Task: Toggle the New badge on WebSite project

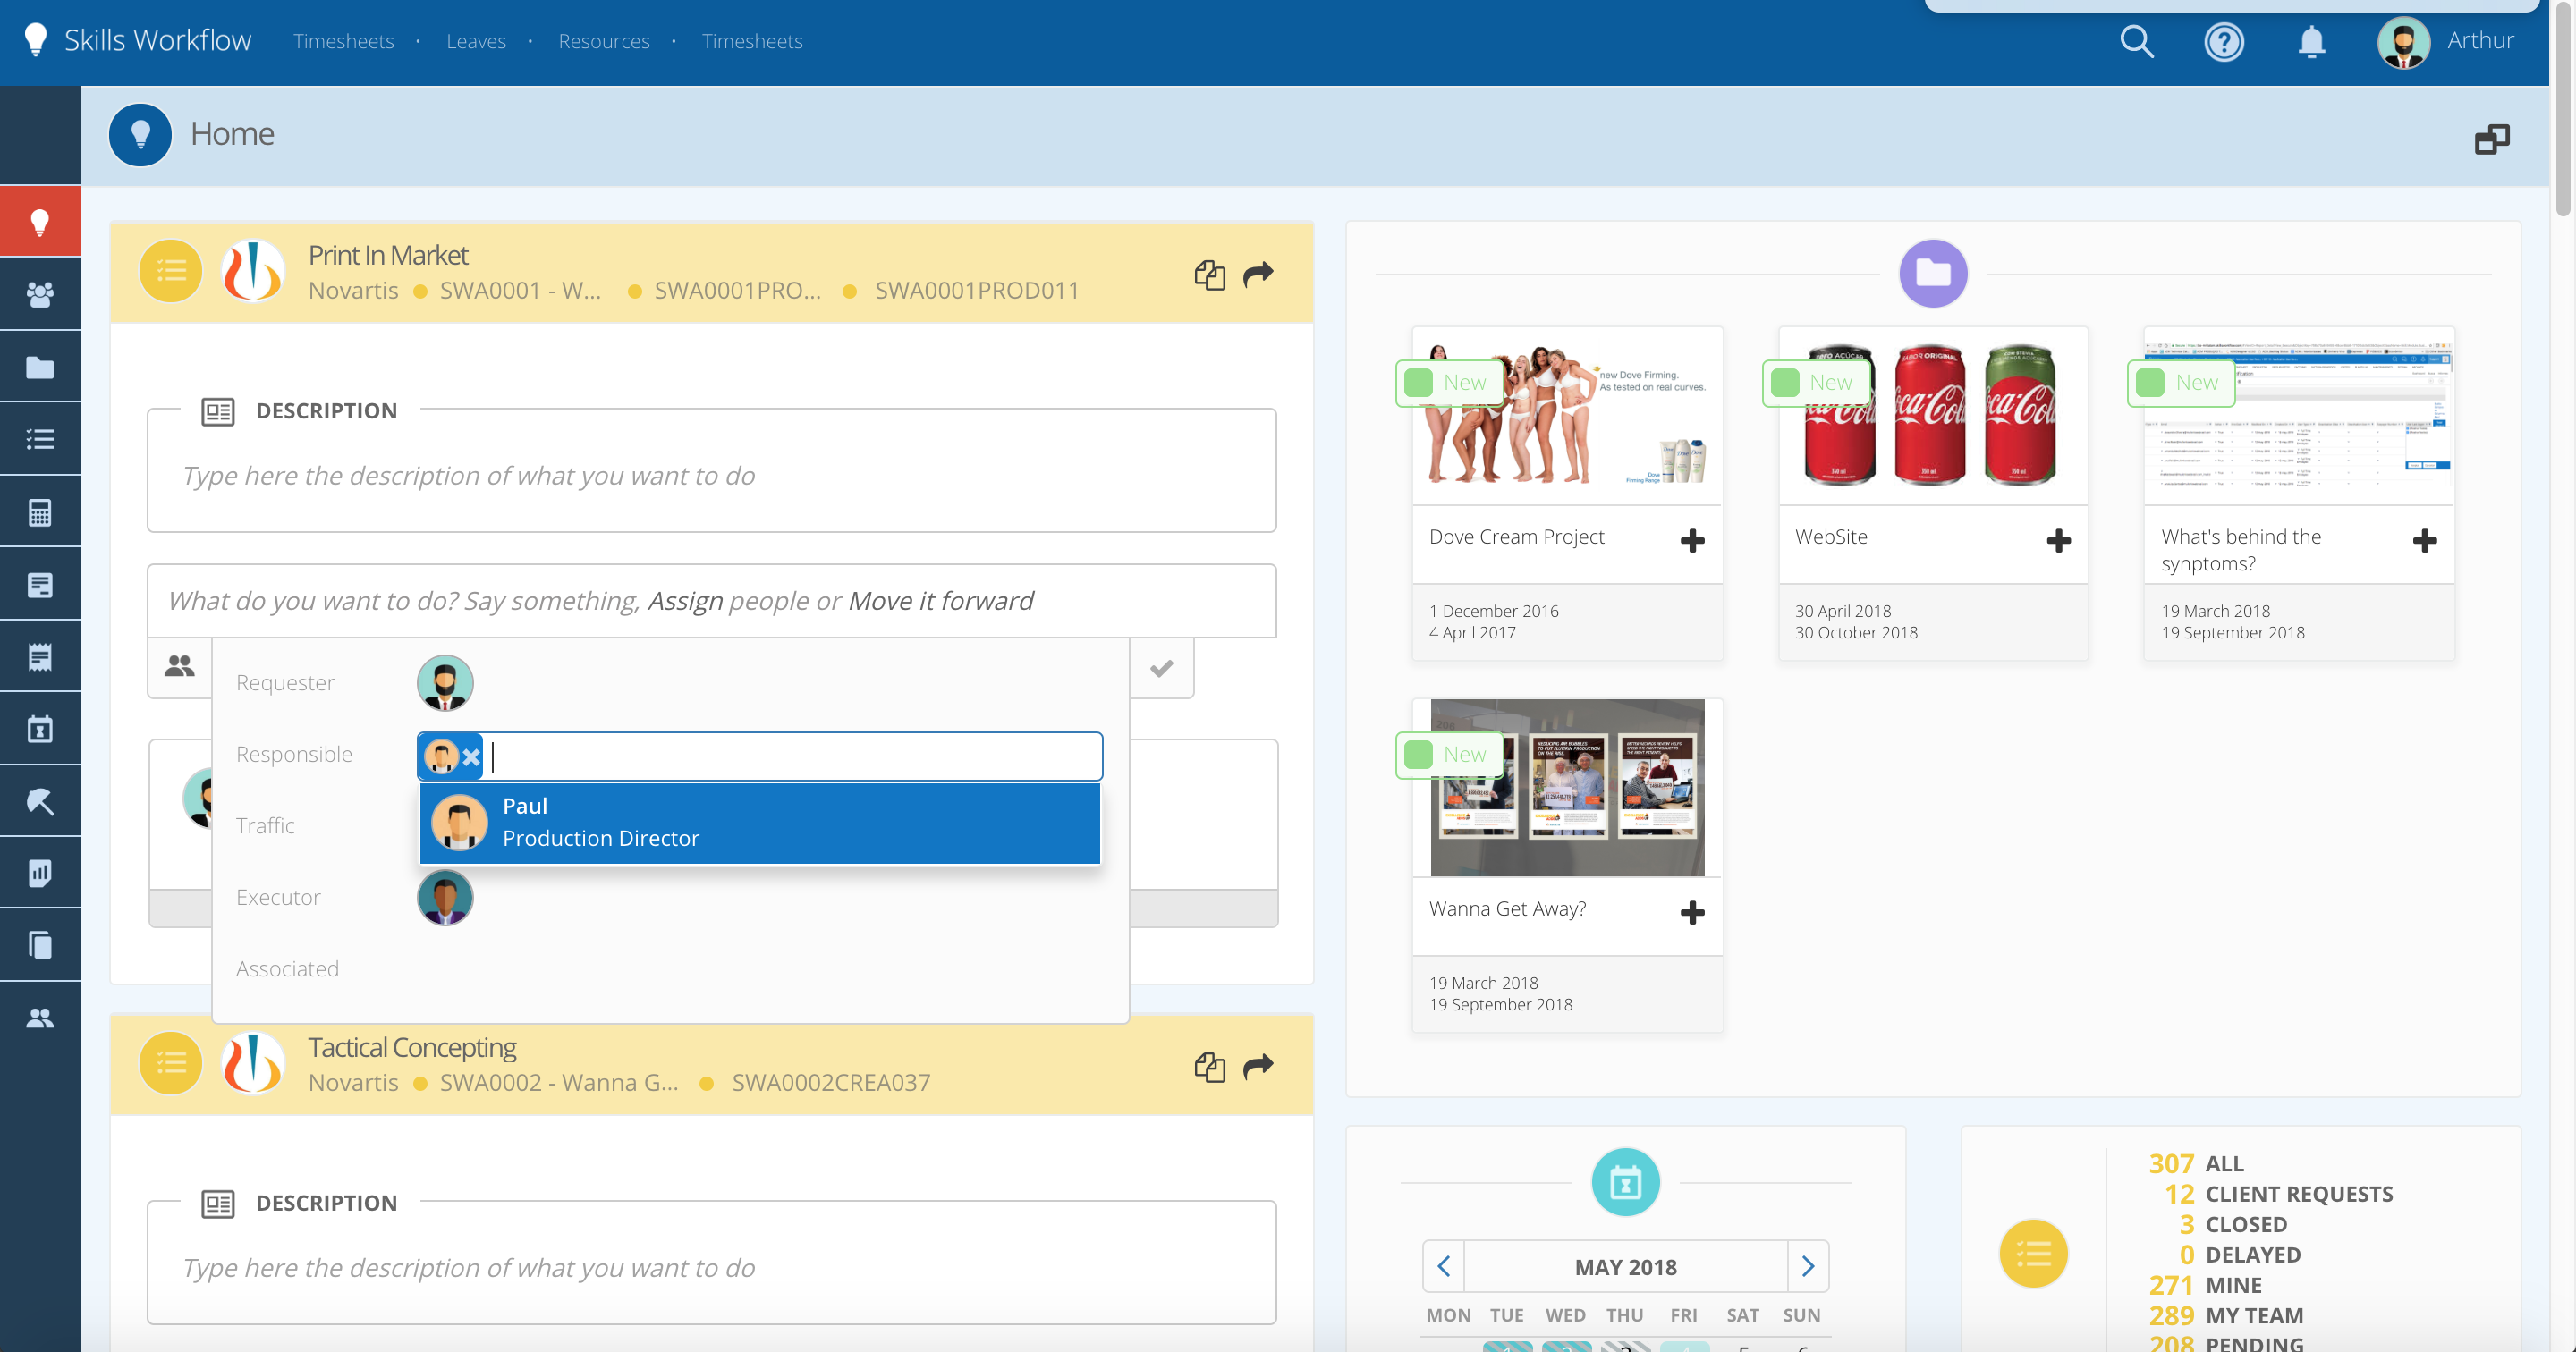Action: tap(1815, 382)
